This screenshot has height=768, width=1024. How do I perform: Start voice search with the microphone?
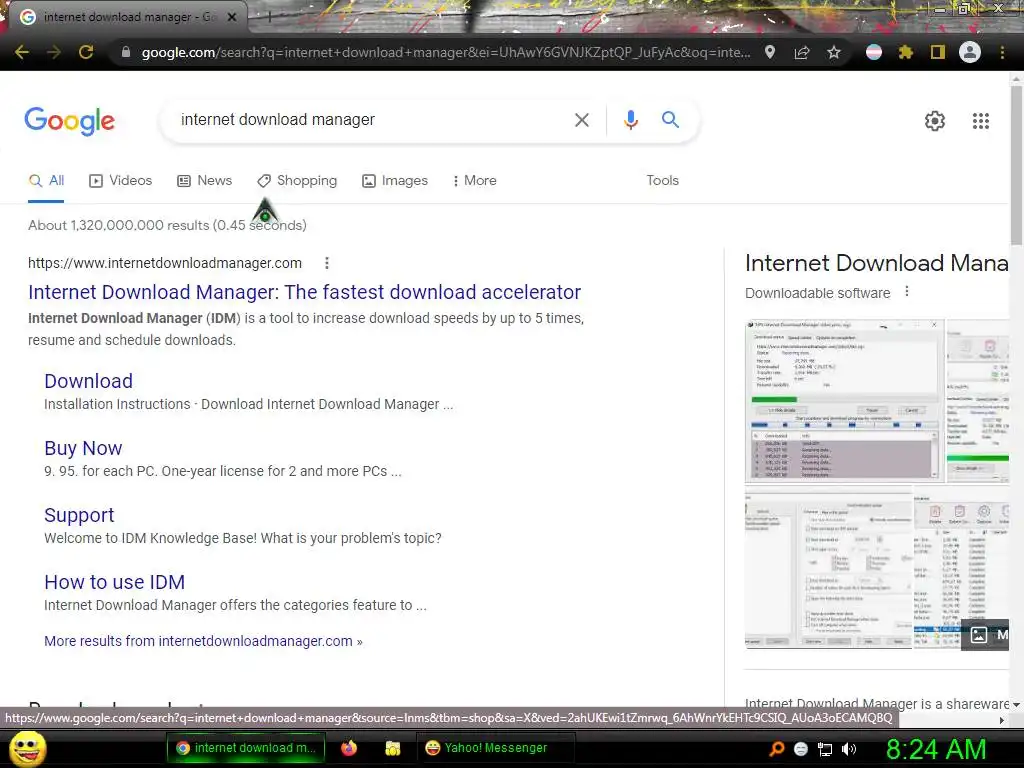[x=630, y=120]
